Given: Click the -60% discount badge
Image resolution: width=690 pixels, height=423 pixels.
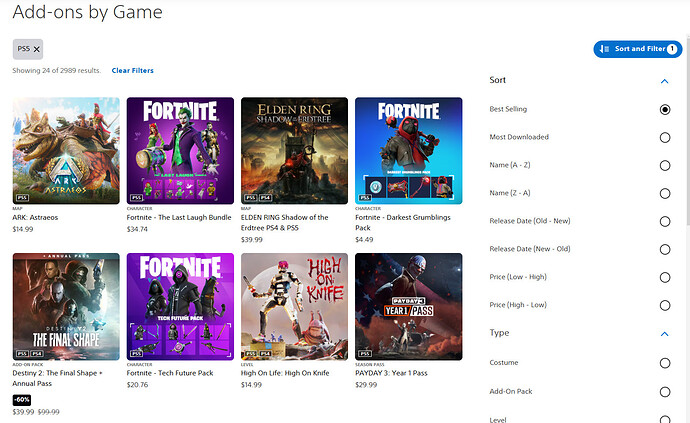Looking at the screenshot, I should click(22, 400).
